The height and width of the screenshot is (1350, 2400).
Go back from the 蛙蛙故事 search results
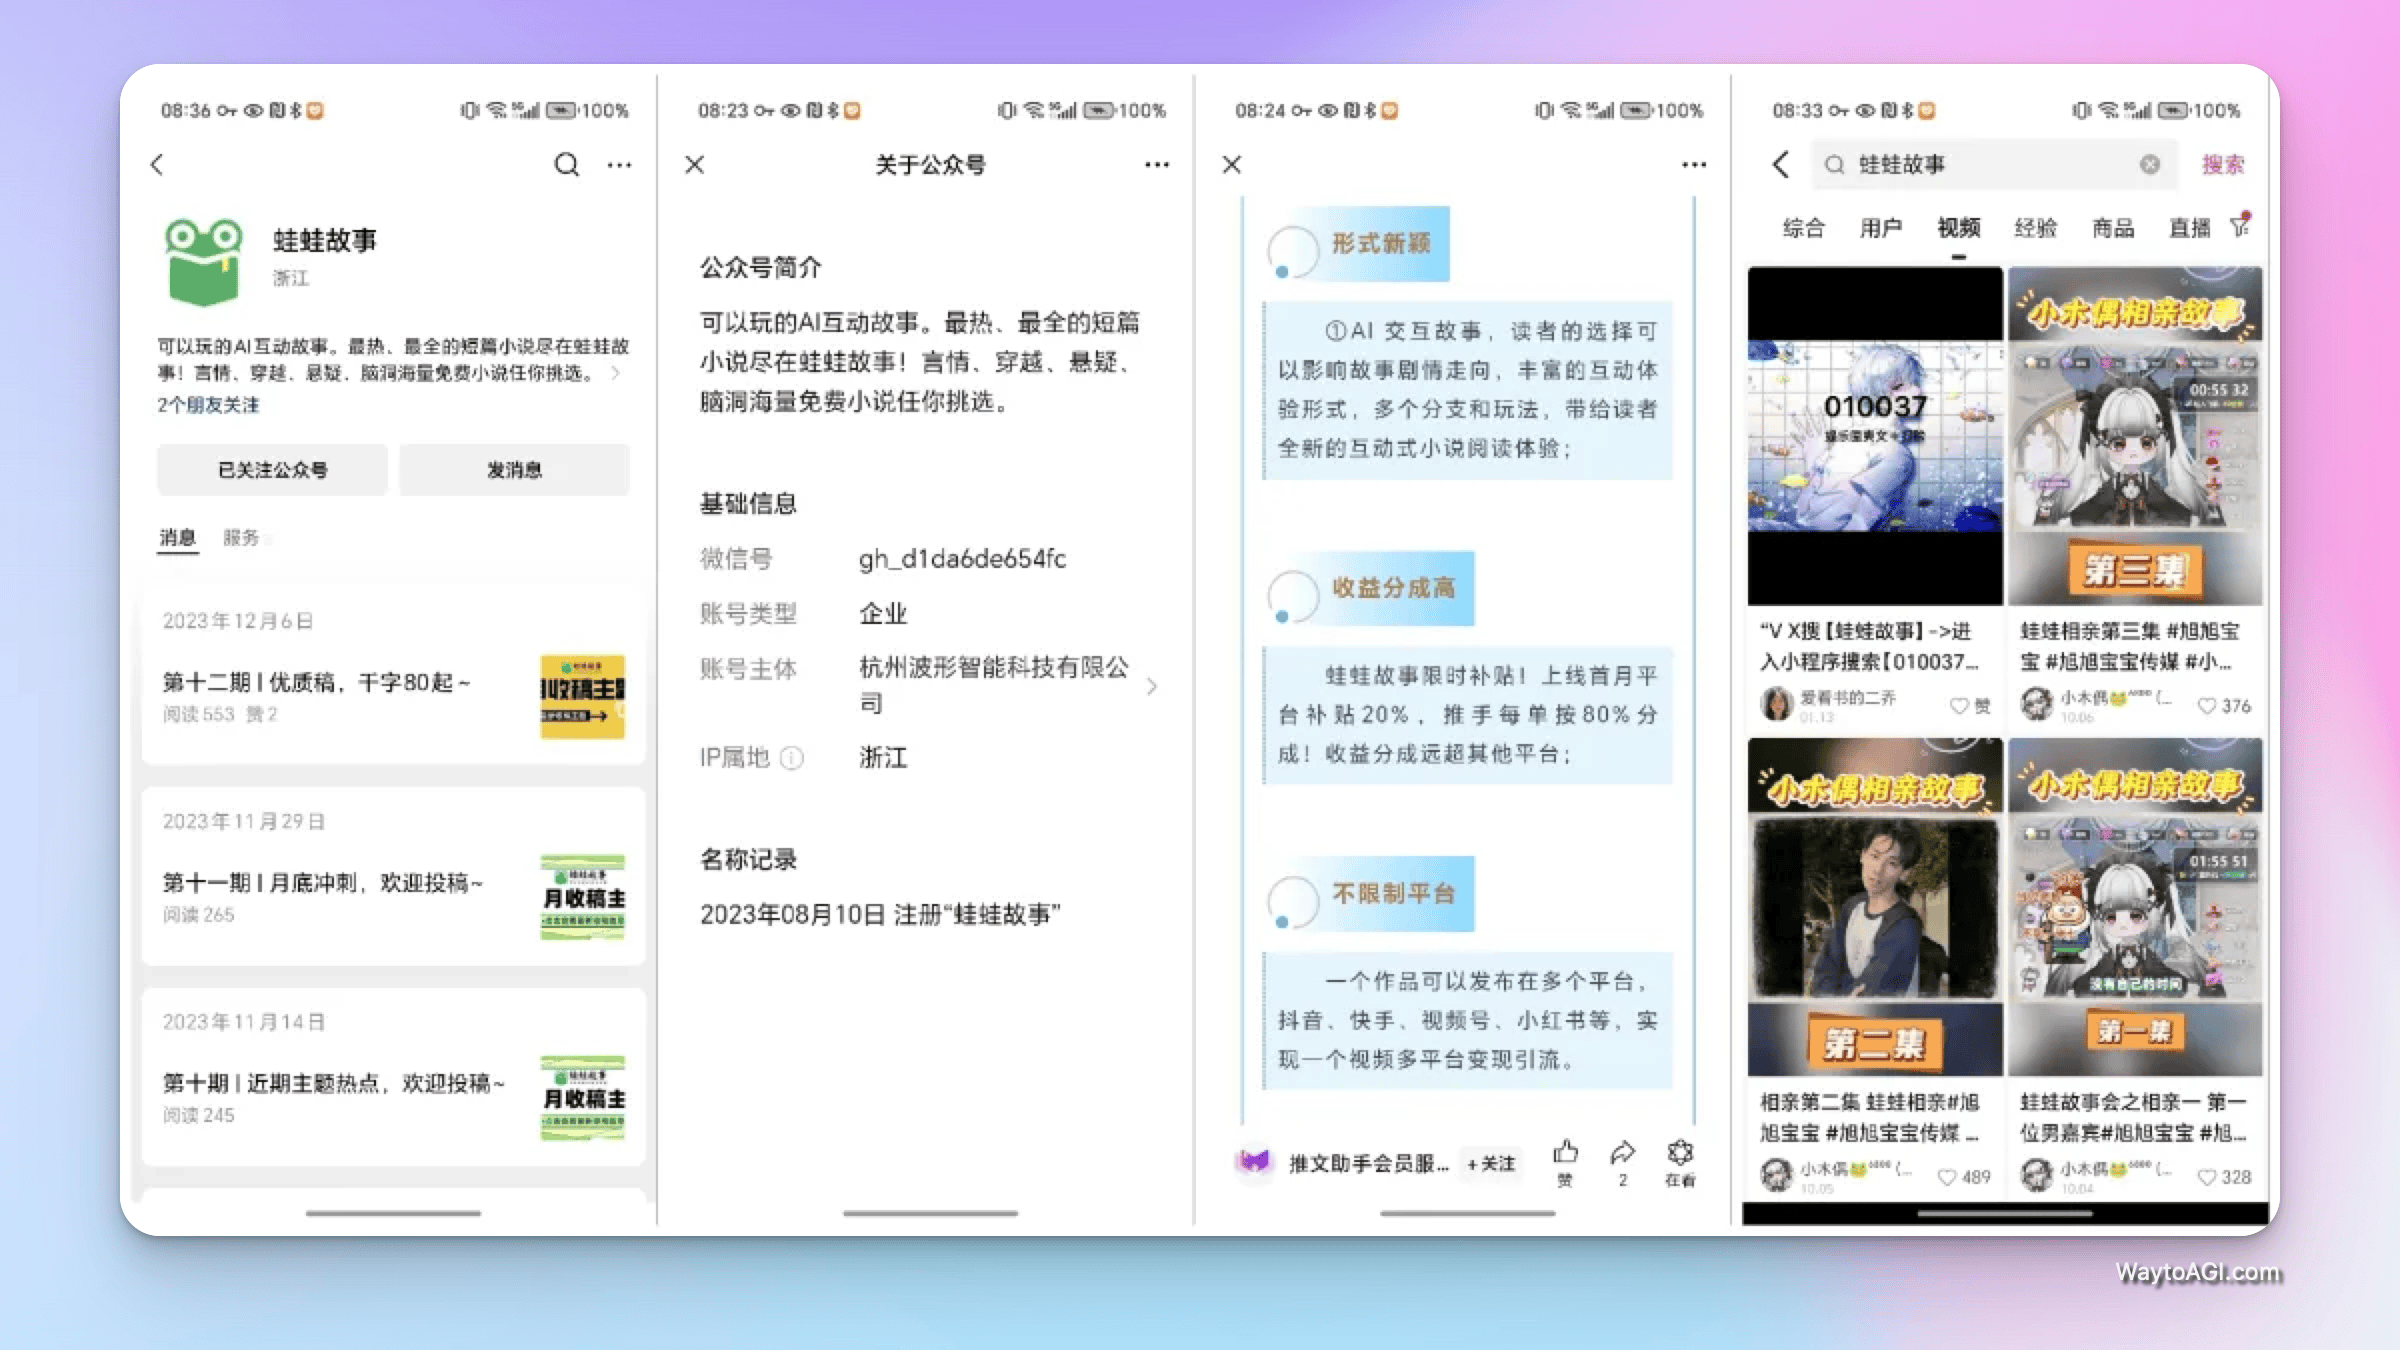[1781, 164]
